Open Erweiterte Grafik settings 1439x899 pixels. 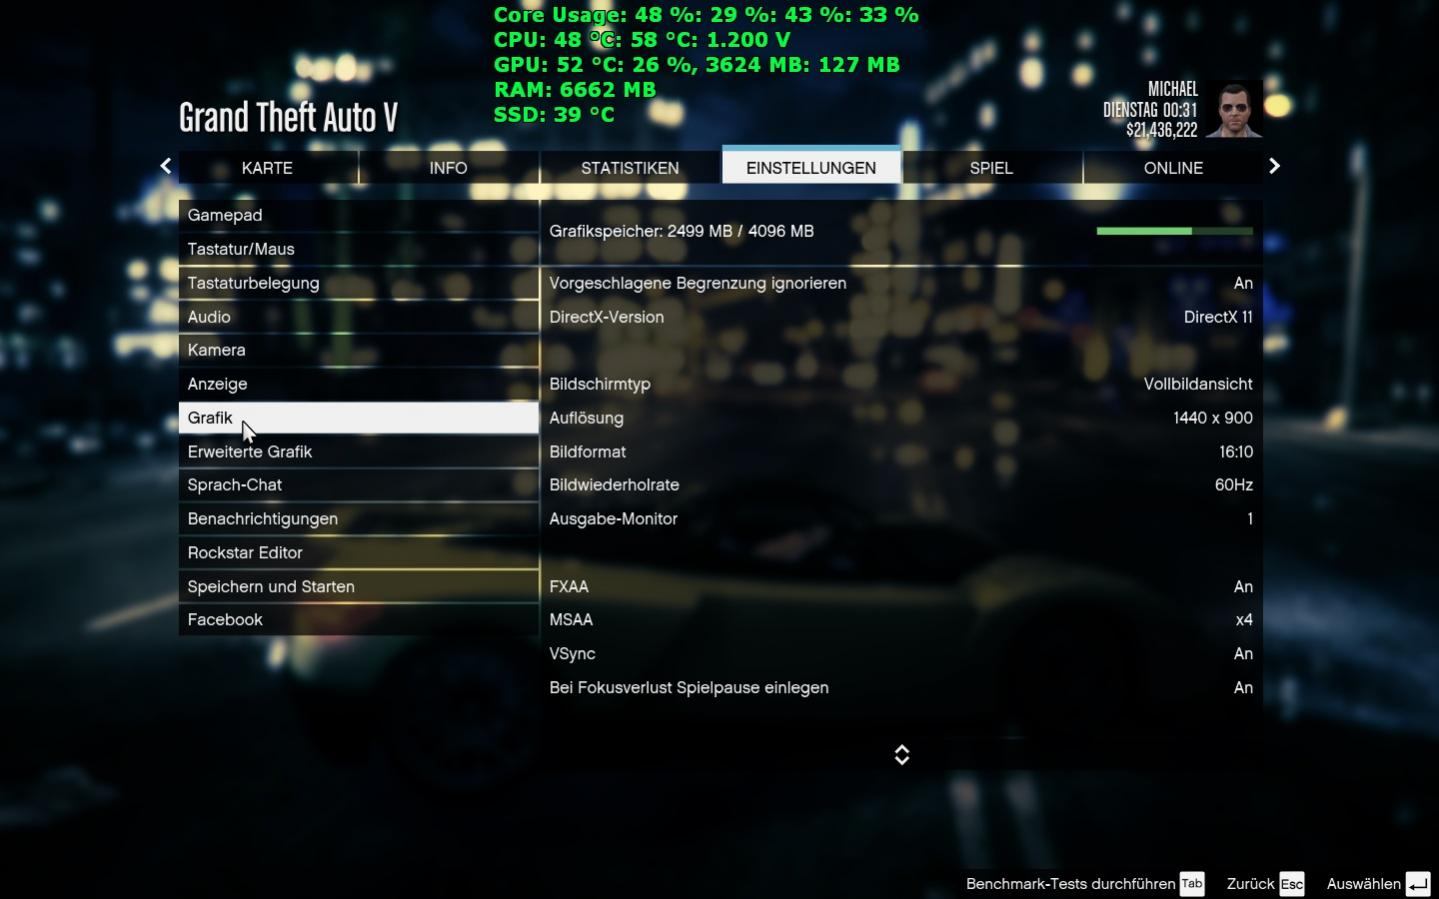pyautogui.click(x=359, y=452)
